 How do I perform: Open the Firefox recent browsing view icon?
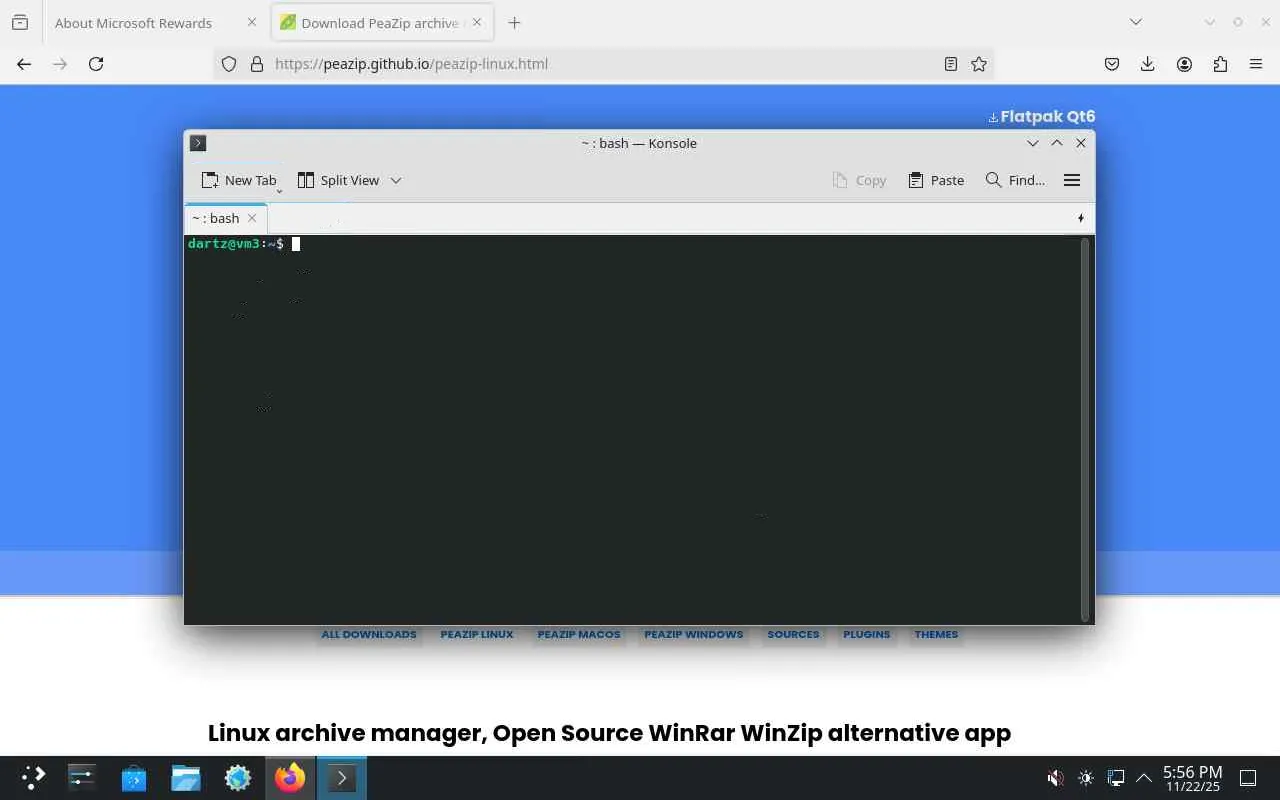click(x=20, y=22)
